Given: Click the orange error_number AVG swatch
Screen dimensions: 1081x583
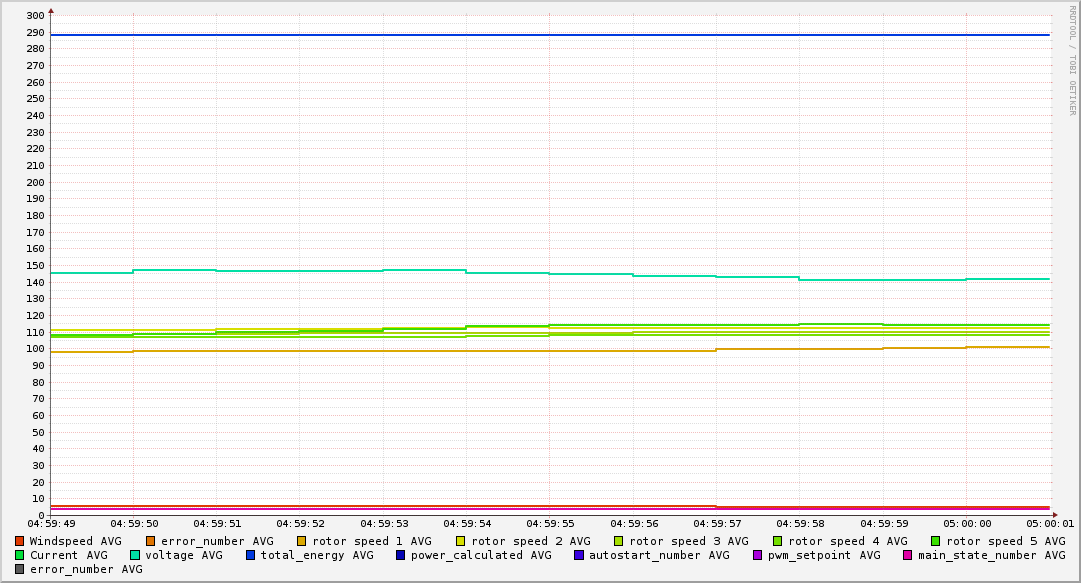Looking at the screenshot, I should coord(151,541).
